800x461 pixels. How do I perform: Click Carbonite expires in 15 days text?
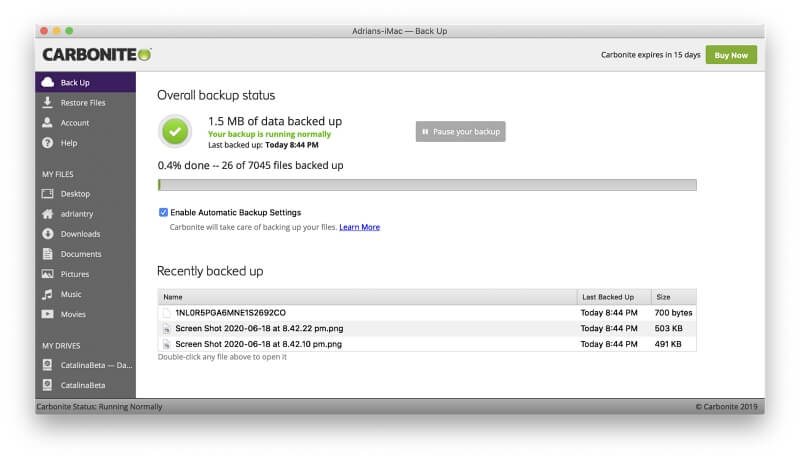[x=651, y=55]
